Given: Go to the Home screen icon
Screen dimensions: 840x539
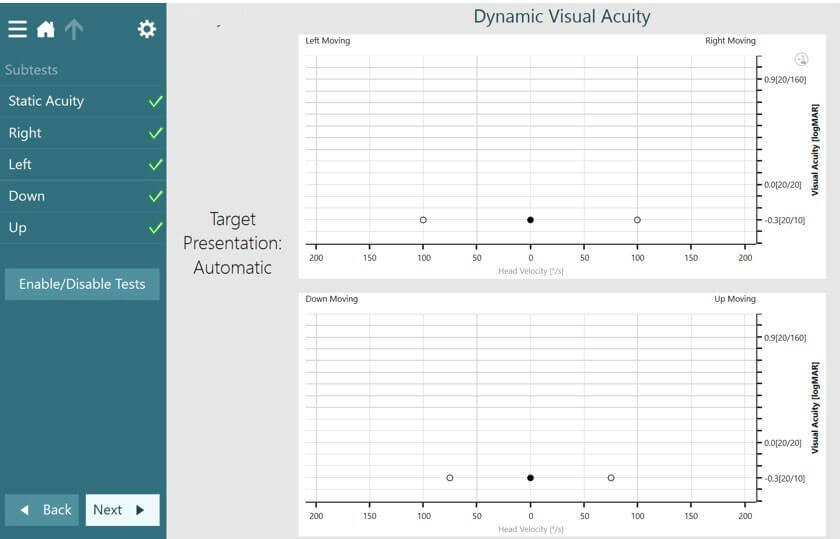Looking at the screenshot, I should (46, 29).
